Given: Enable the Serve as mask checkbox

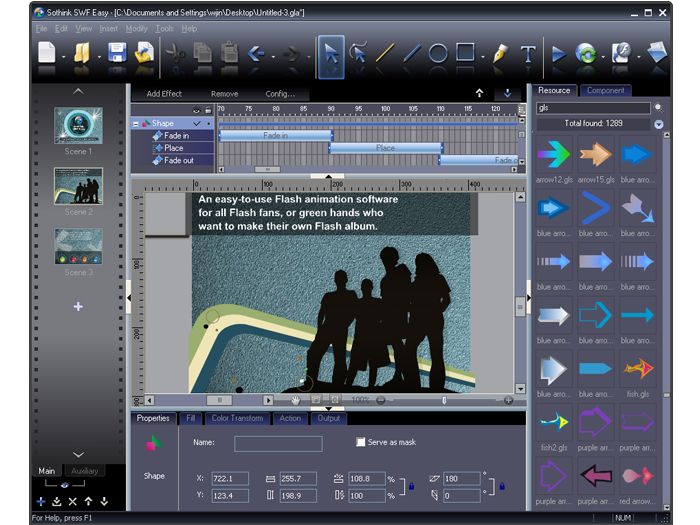Looking at the screenshot, I should pyautogui.click(x=360, y=442).
